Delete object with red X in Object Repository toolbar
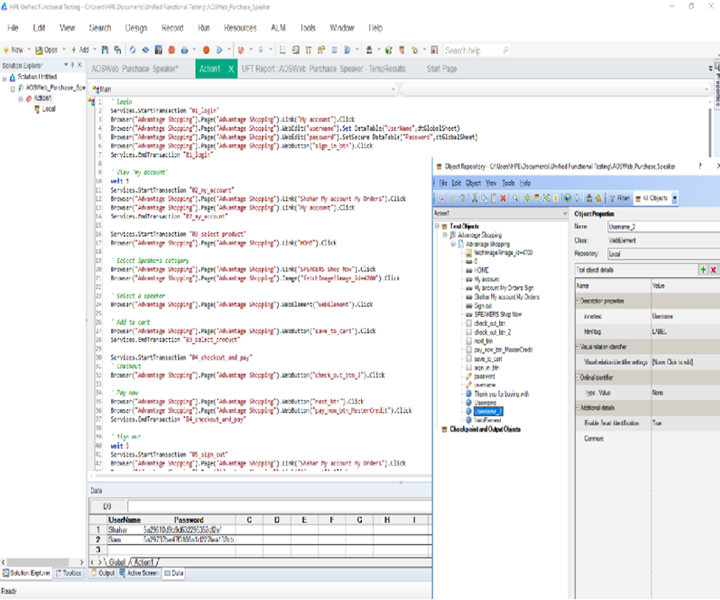The height and width of the screenshot is (600, 720). click(x=503, y=198)
